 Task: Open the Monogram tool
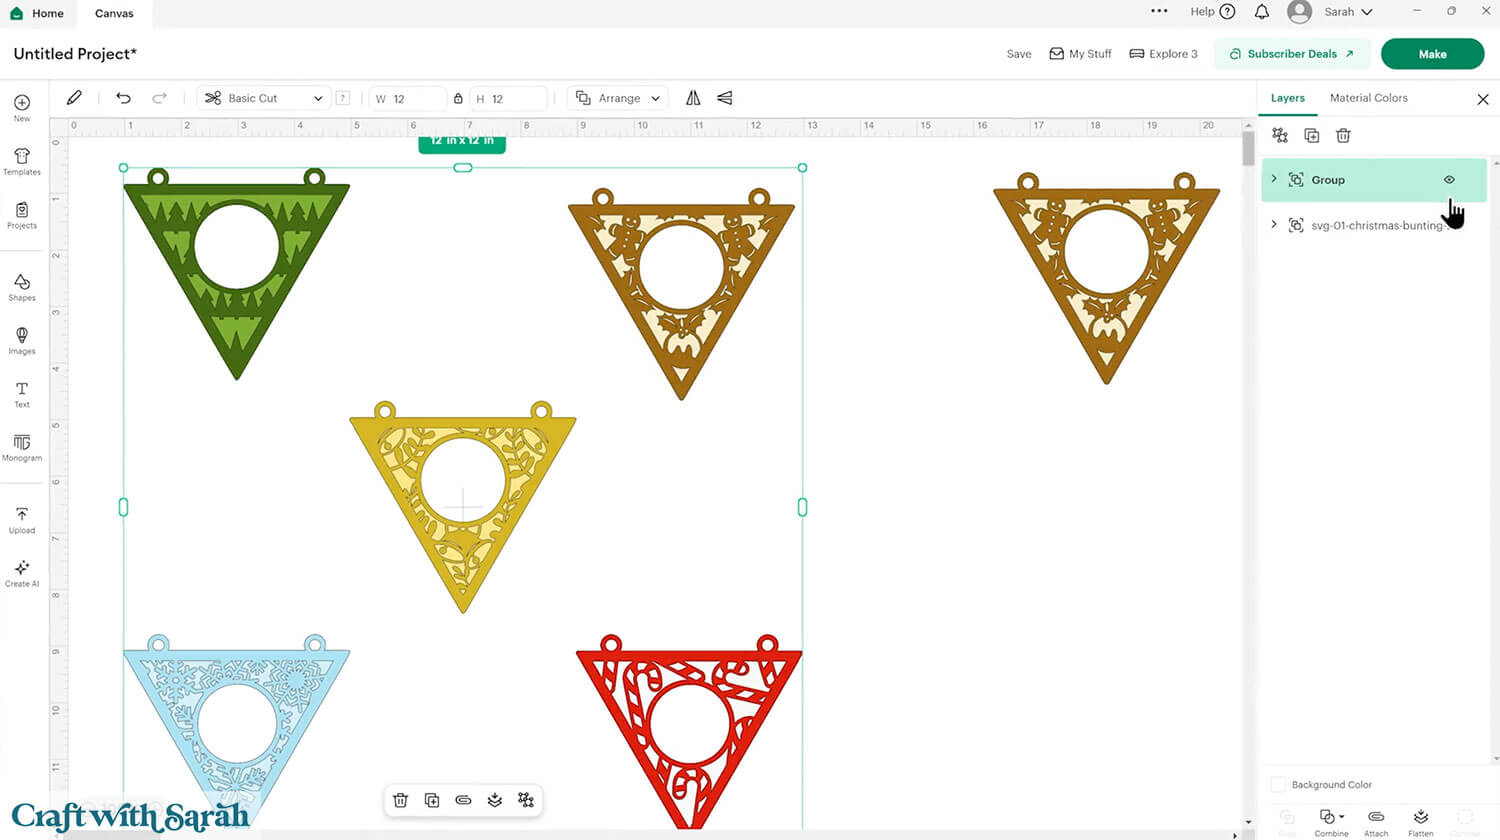point(21,447)
